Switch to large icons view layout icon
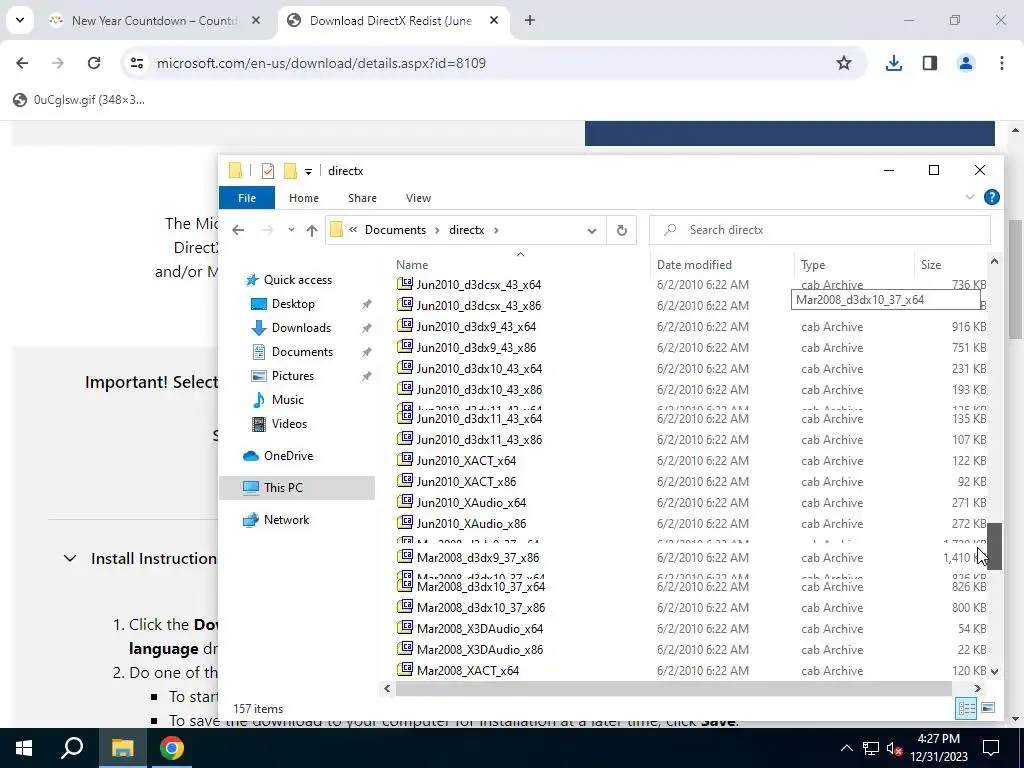The width and height of the screenshot is (1024, 768). coord(988,708)
